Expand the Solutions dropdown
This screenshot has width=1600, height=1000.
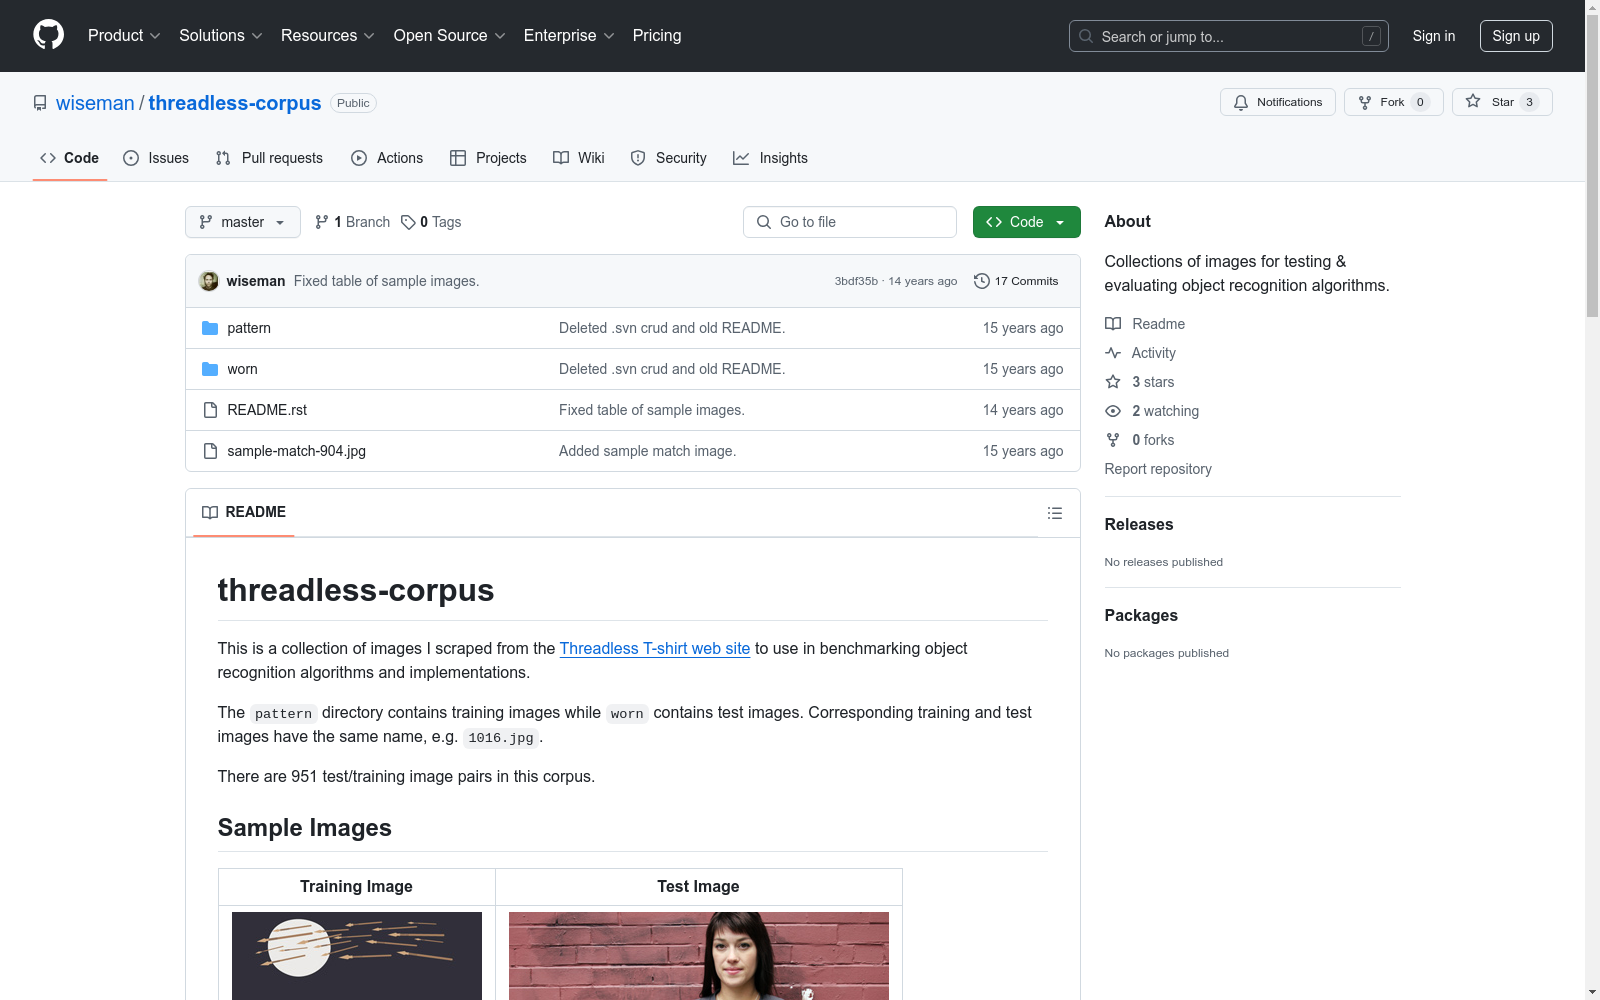point(220,36)
